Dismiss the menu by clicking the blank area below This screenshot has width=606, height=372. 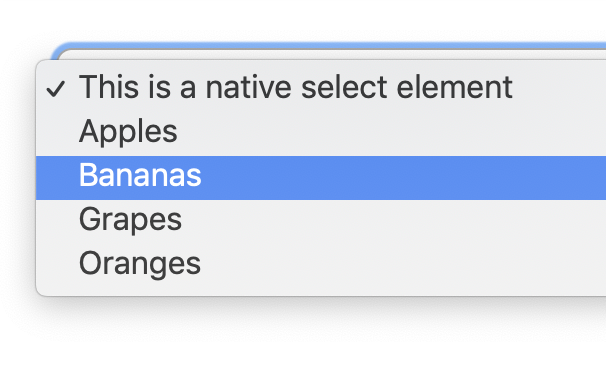pos(303,336)
